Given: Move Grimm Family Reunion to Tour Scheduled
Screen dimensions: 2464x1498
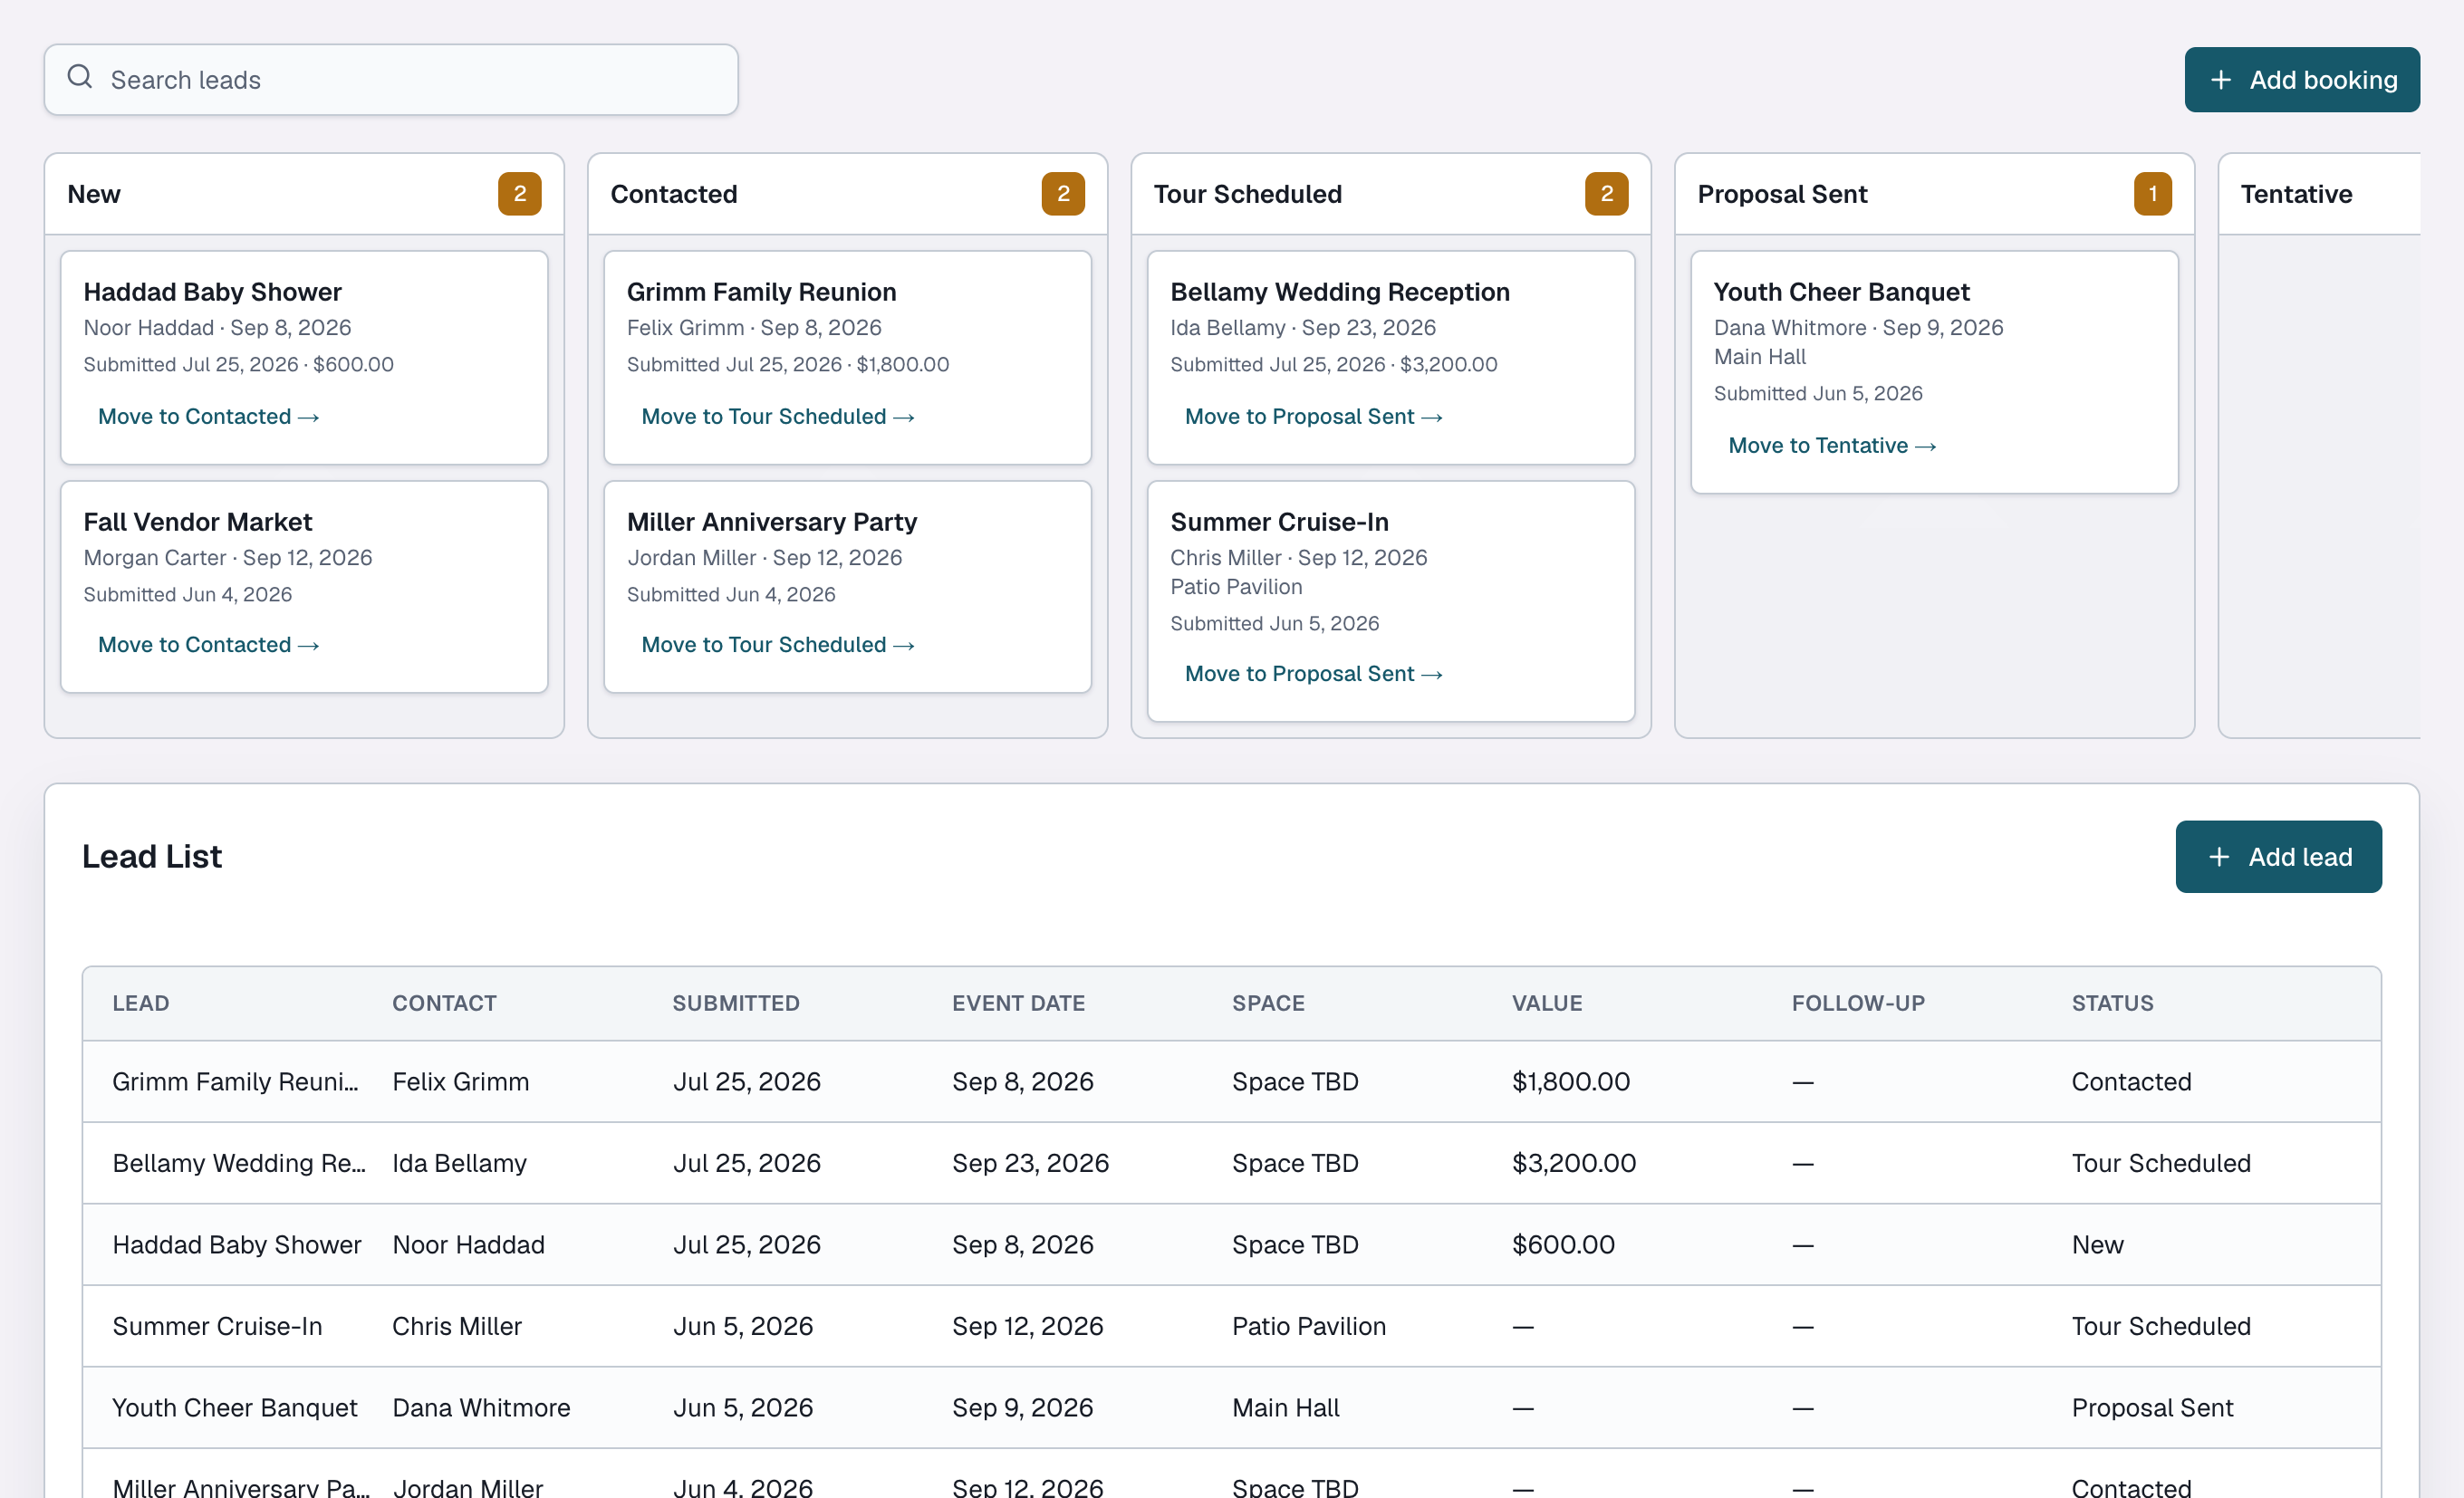Looking at the screenshot, I should click(x=778, y=417).
